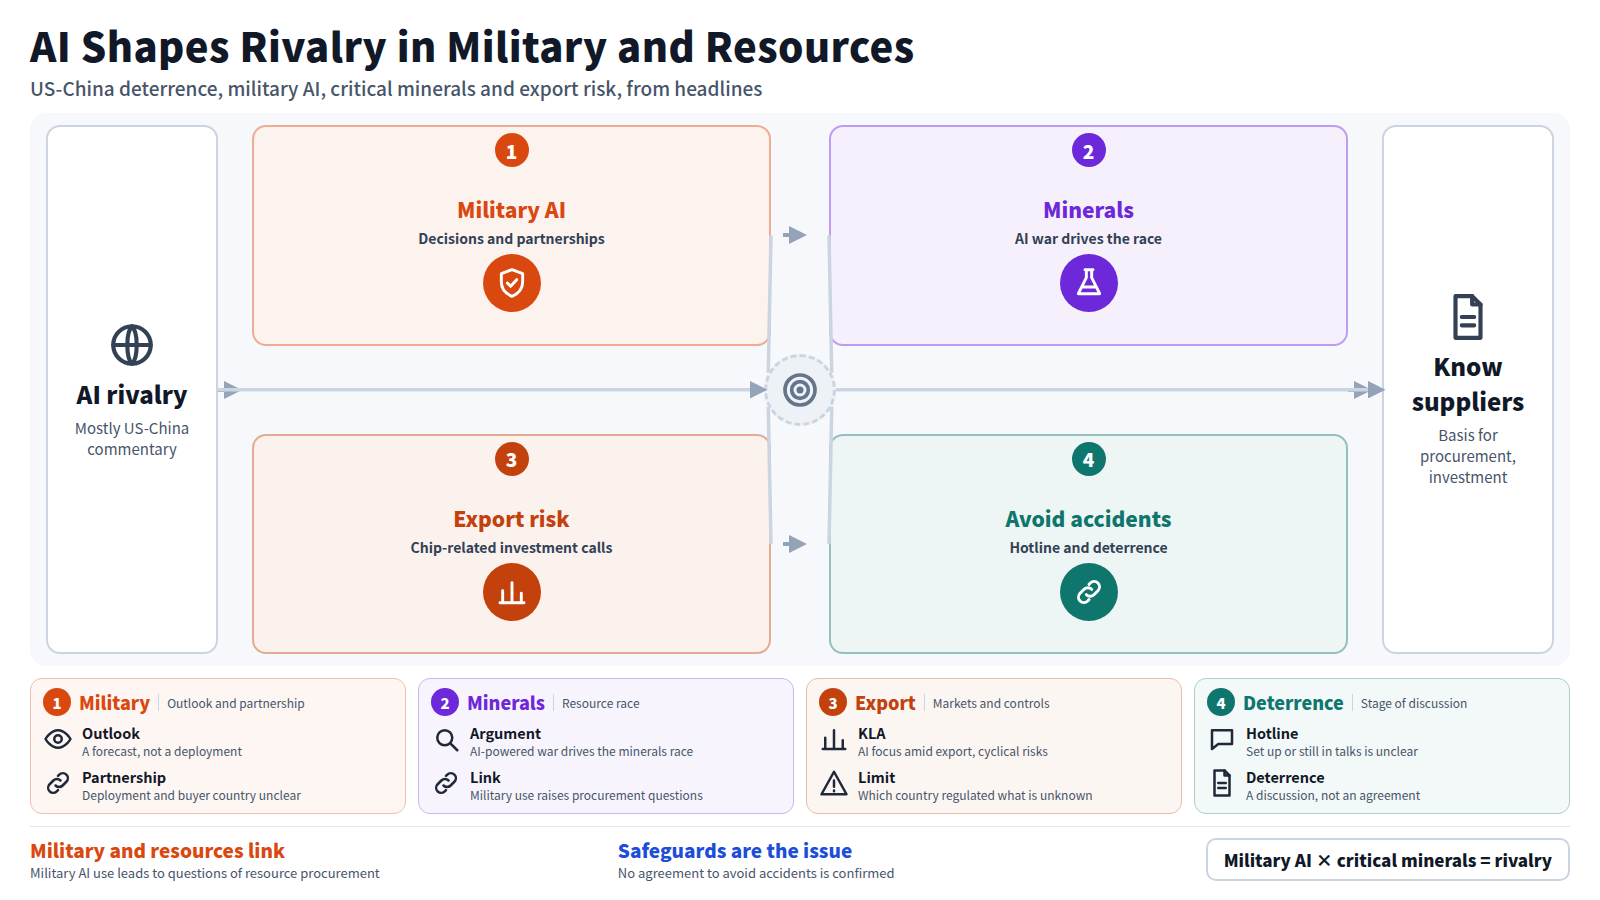Image resolution: width=1600 pixels, height=900 pixels.
Task: Click 'AI focus amid export, cyclical risks' text
Action: pos(953,752)
